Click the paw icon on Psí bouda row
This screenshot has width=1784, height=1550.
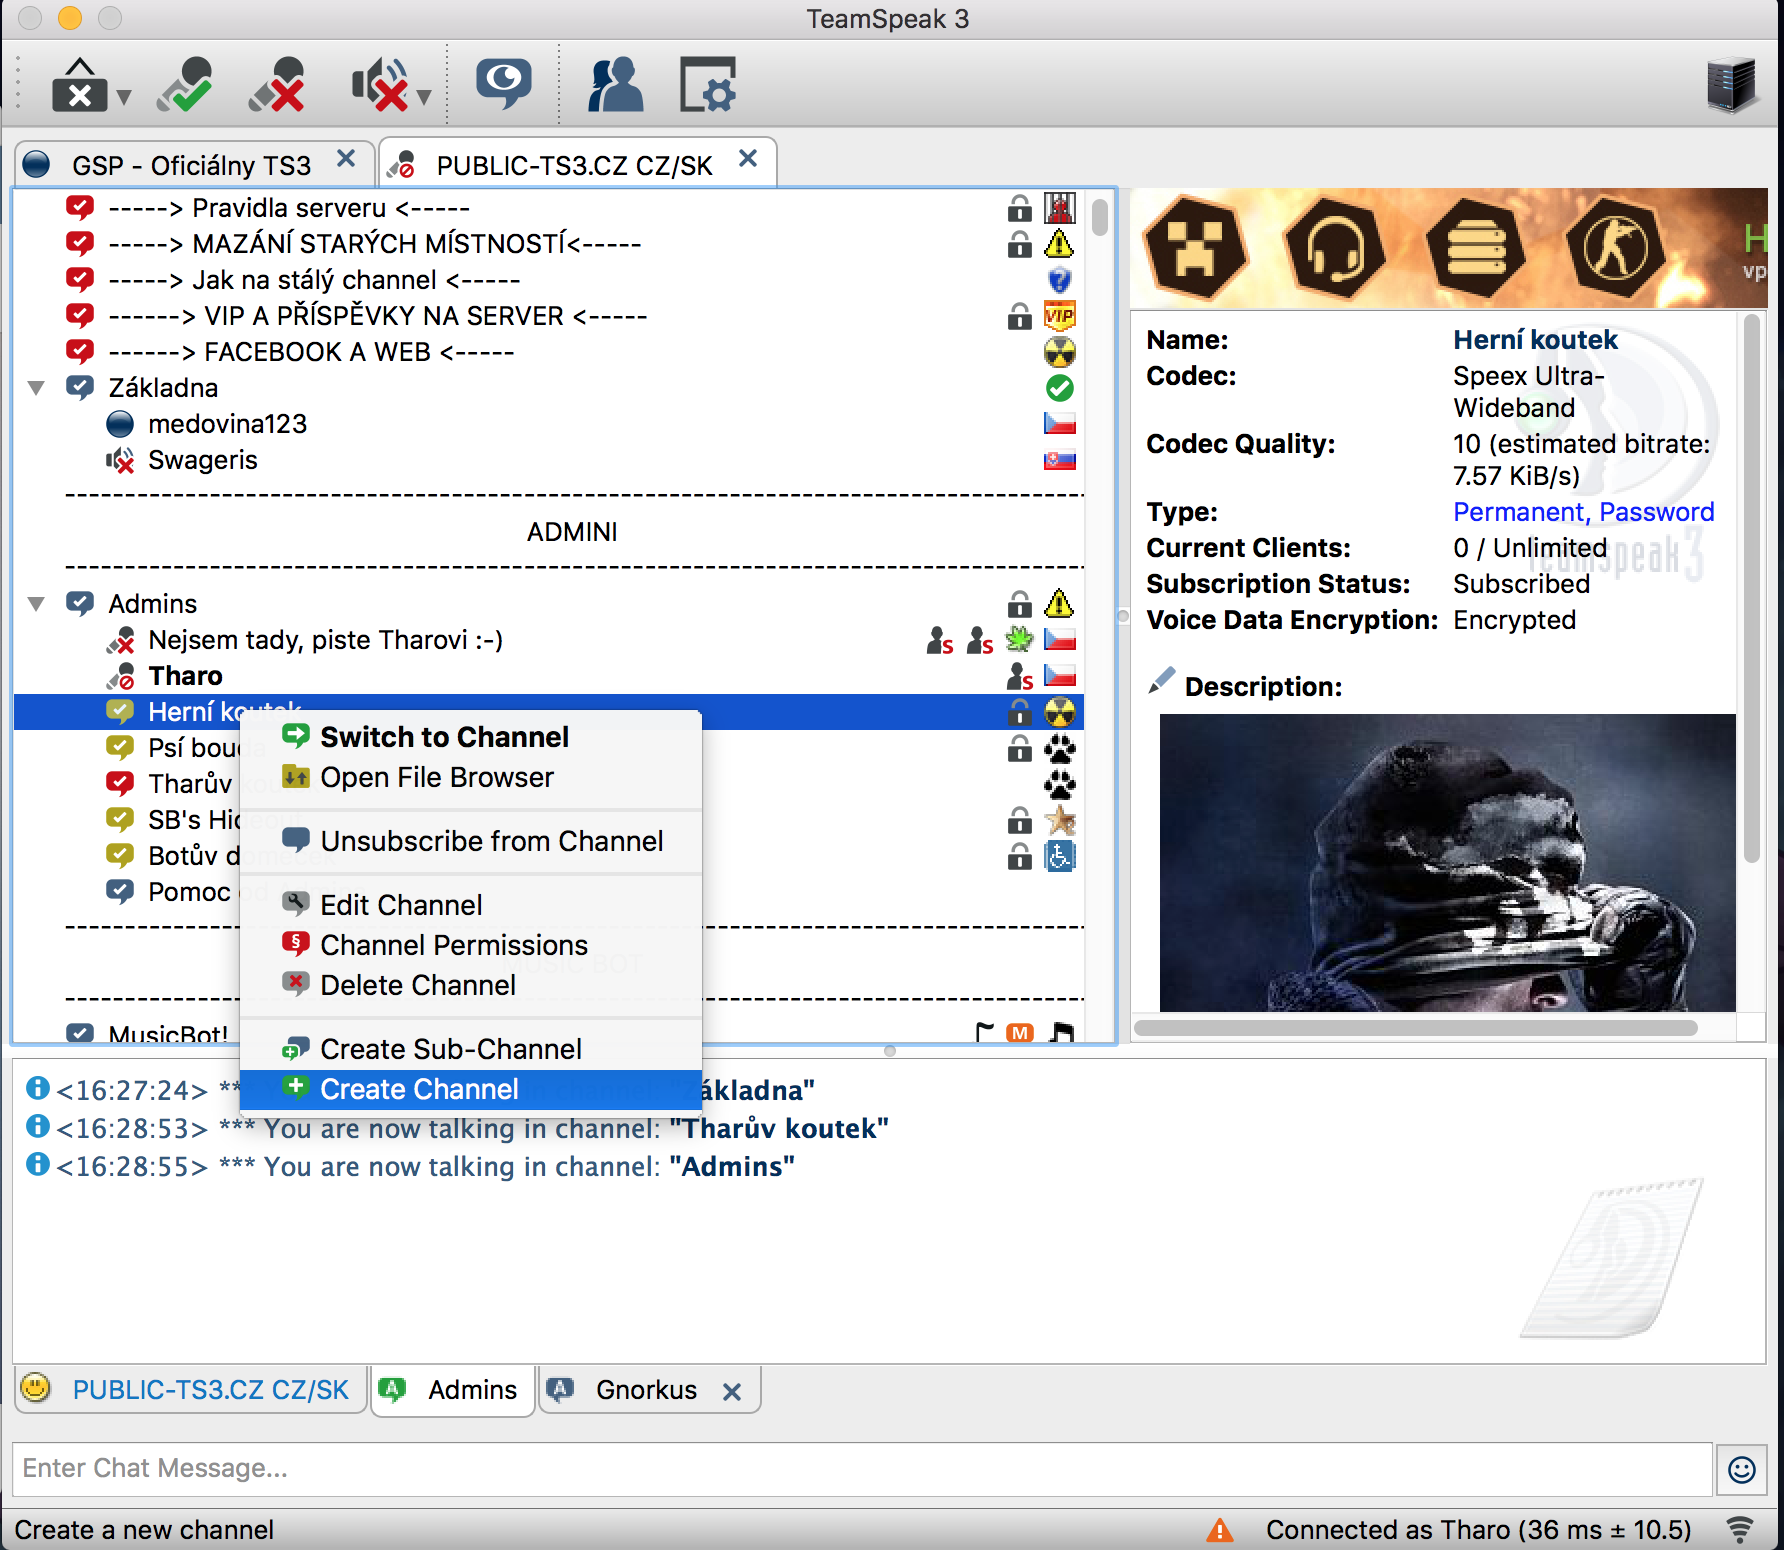point(1060,748)
